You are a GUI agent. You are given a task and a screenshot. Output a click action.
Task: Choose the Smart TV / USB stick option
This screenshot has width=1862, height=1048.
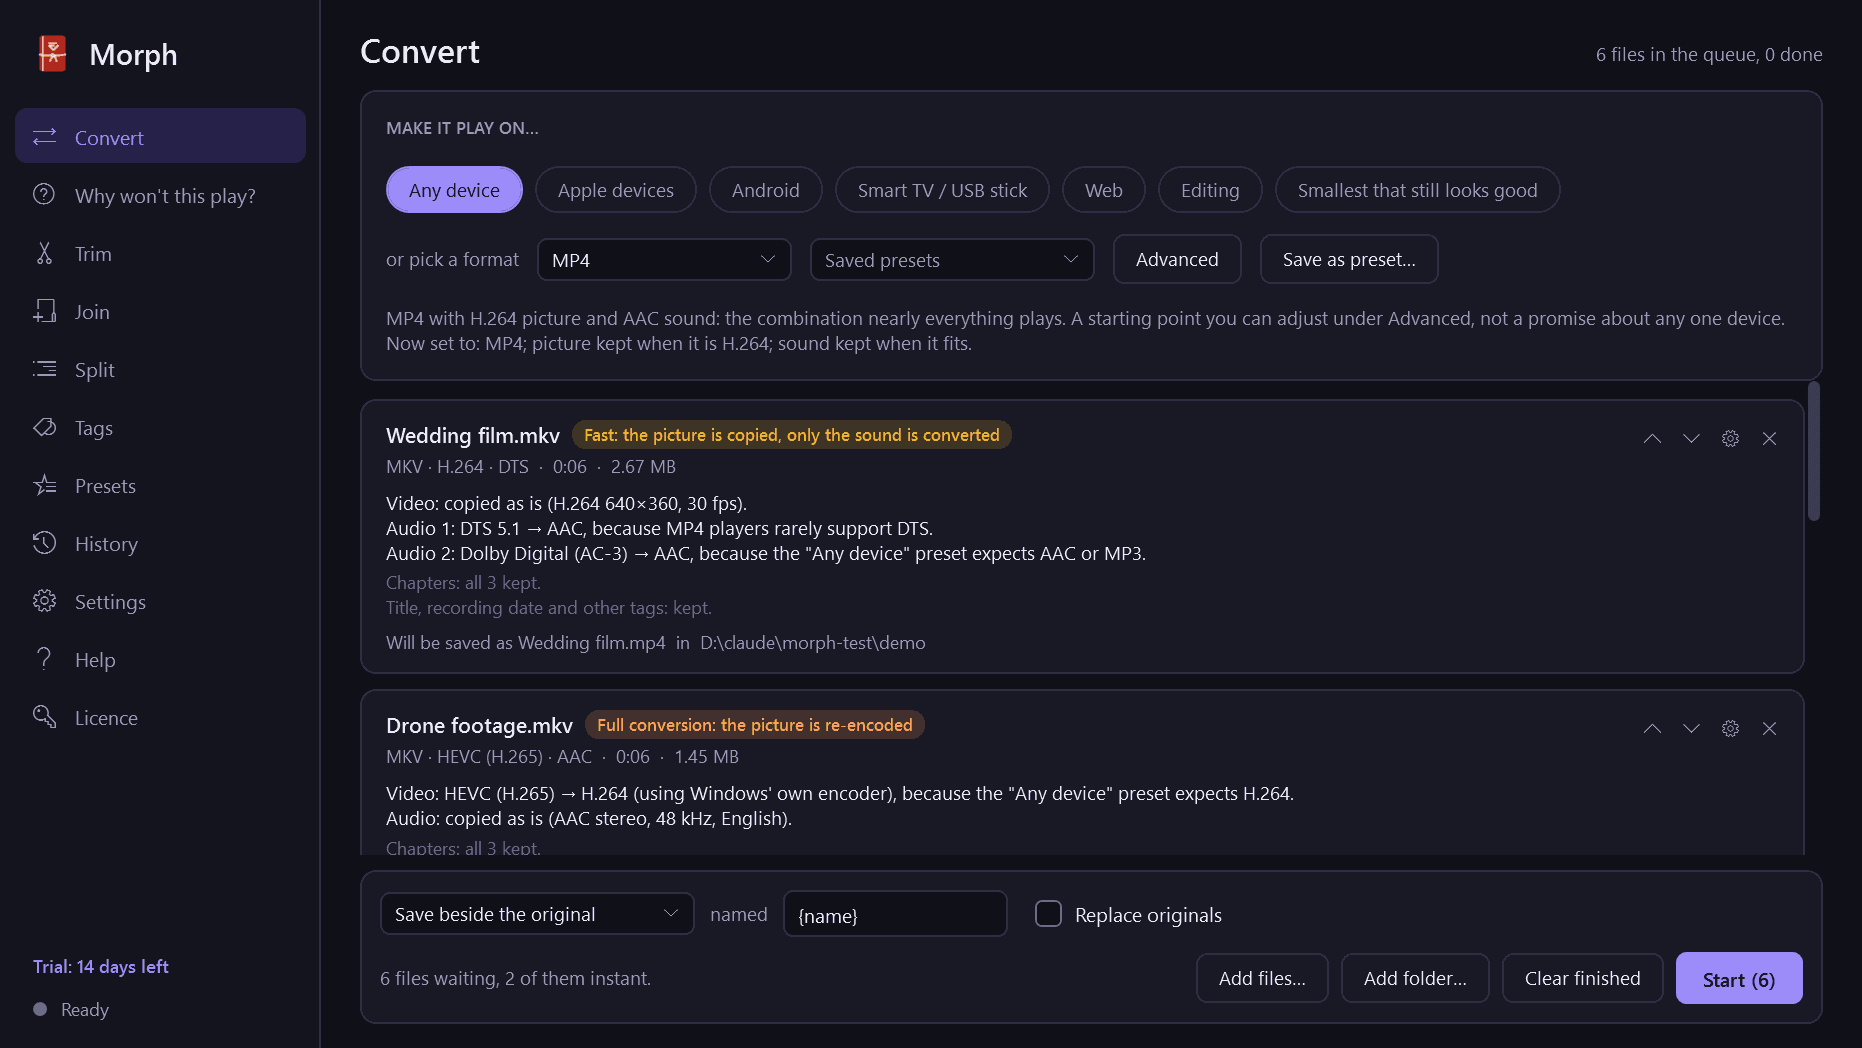(942, 190)
